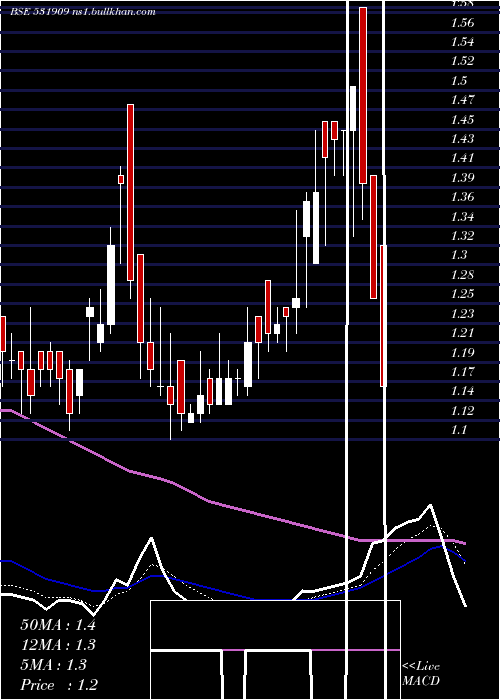Select the 1.21 price axis label
Viewport: 500px width, 700px height.
[462, 333]
